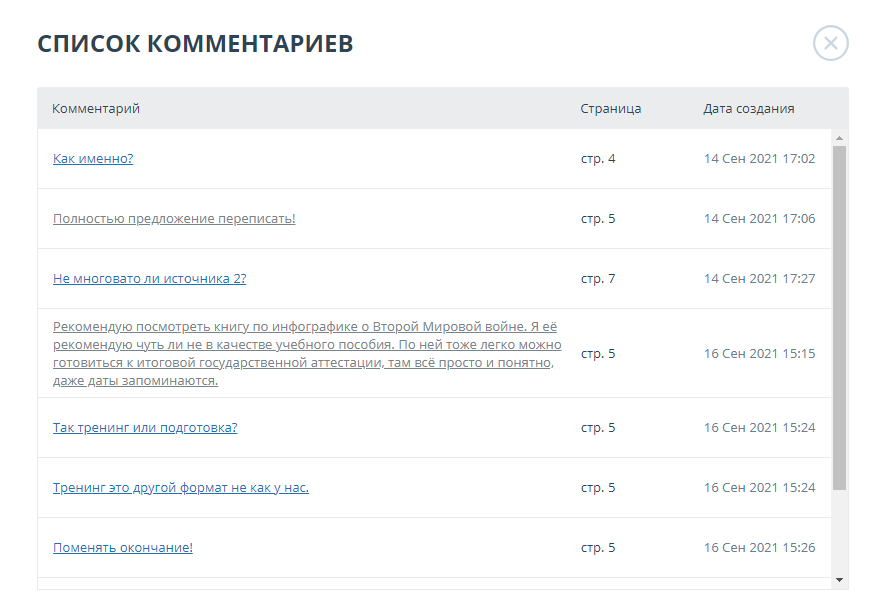This screenshot has height=613, width=871.
Task: Click the date '16 Сен 2021 15:26'
Action: (759, 548)
